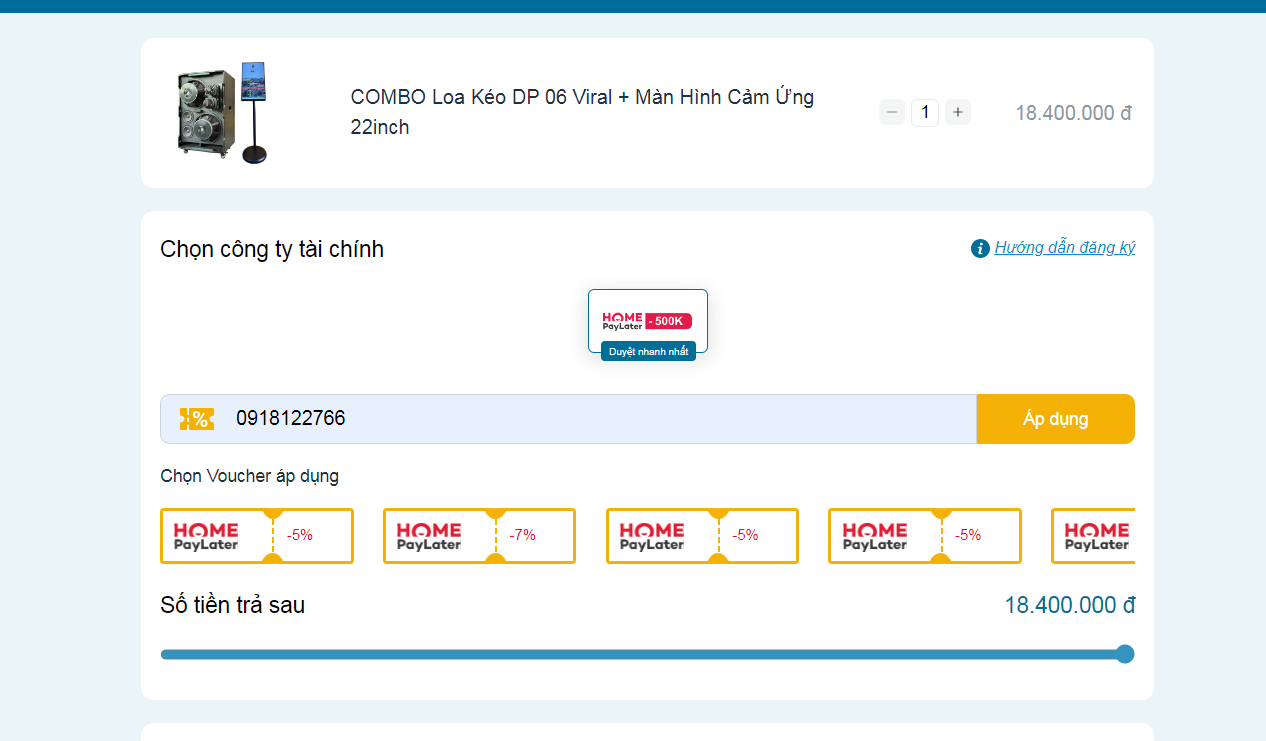Pick the third Home PayLater voucher
Image resolution: width=1266 pixels, height=741 pixels.
tap(702, 536)
